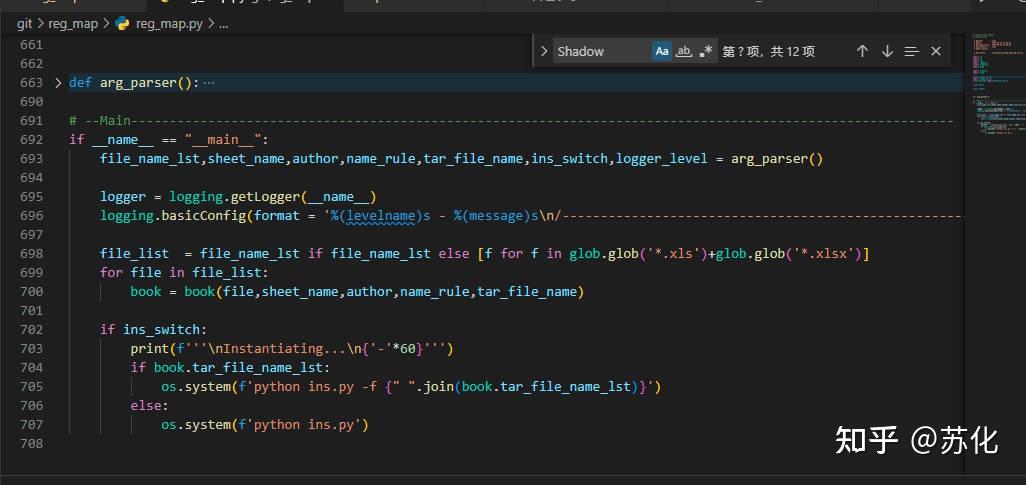Image resolution: width=1026 pixels, height=485 pixels.
Task: Click line number 702 in the gutter
Action: click(x=31, y=329)
